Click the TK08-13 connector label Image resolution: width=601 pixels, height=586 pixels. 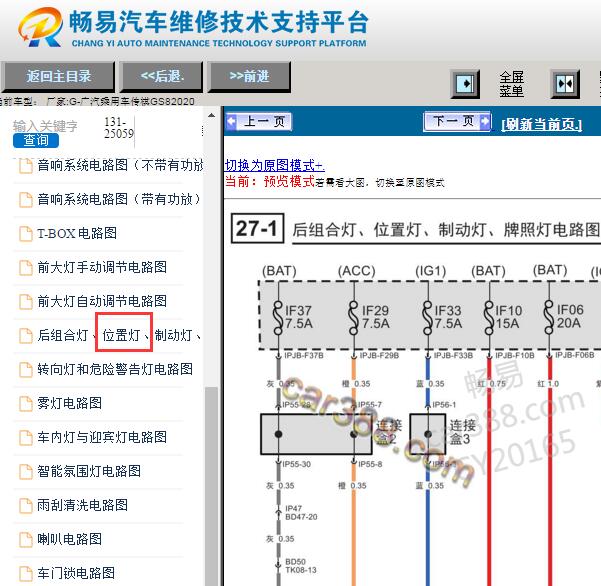click(301, 570)
